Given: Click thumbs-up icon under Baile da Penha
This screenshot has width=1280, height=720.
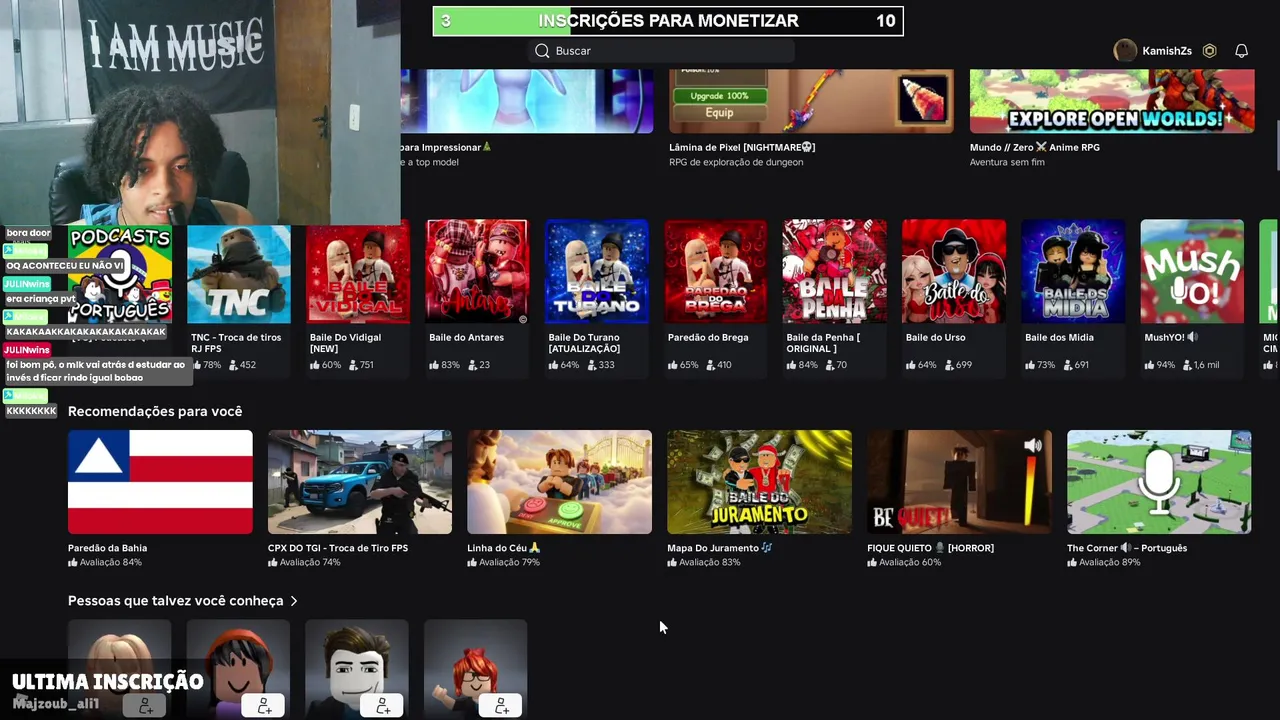Looking at the screenshot, I should (x=792, y=365).
